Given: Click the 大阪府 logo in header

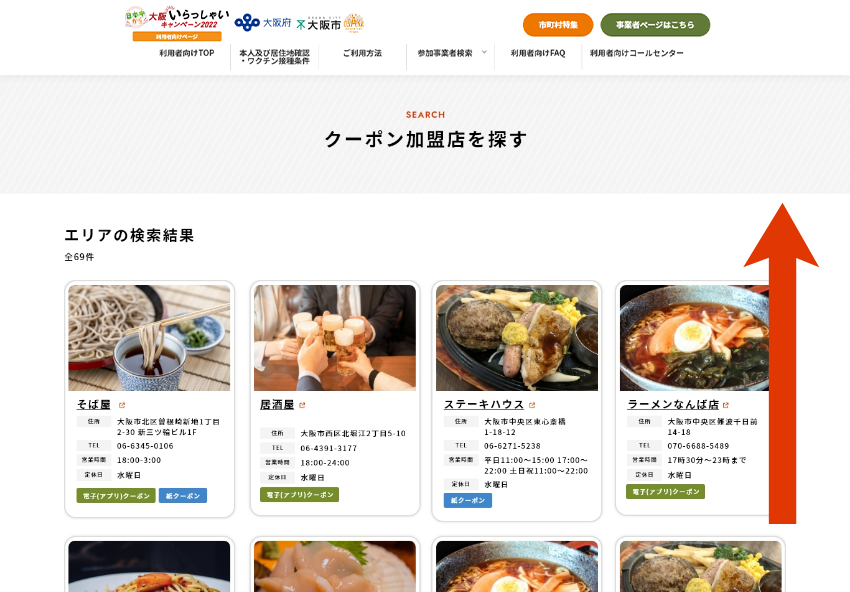Looking at the screenshot, I should pyautogui.click(x=263, y=23).
